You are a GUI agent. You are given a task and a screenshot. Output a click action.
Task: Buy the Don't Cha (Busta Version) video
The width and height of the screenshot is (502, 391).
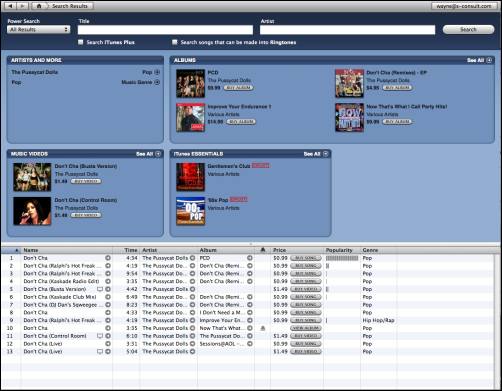coord(86,181)
